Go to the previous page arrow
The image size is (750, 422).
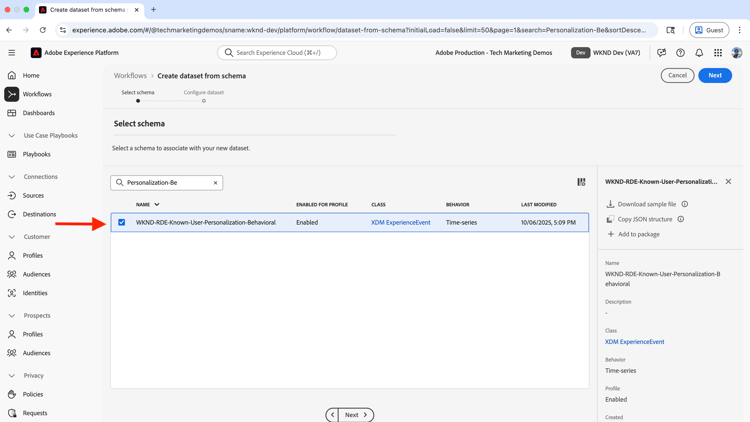(332, 415)
